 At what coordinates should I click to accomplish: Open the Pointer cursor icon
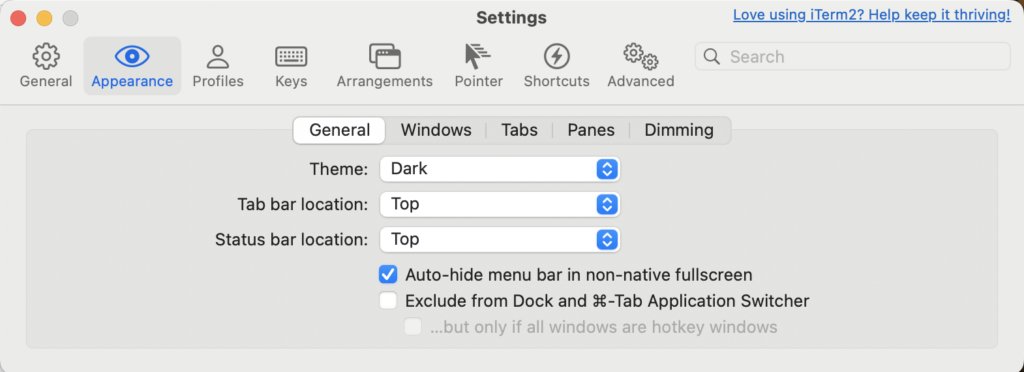tap(478, 57)
